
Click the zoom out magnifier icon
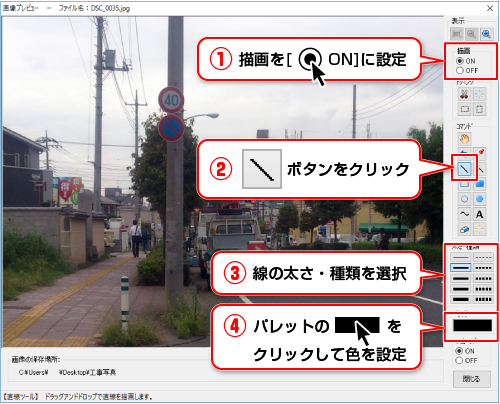471,34
